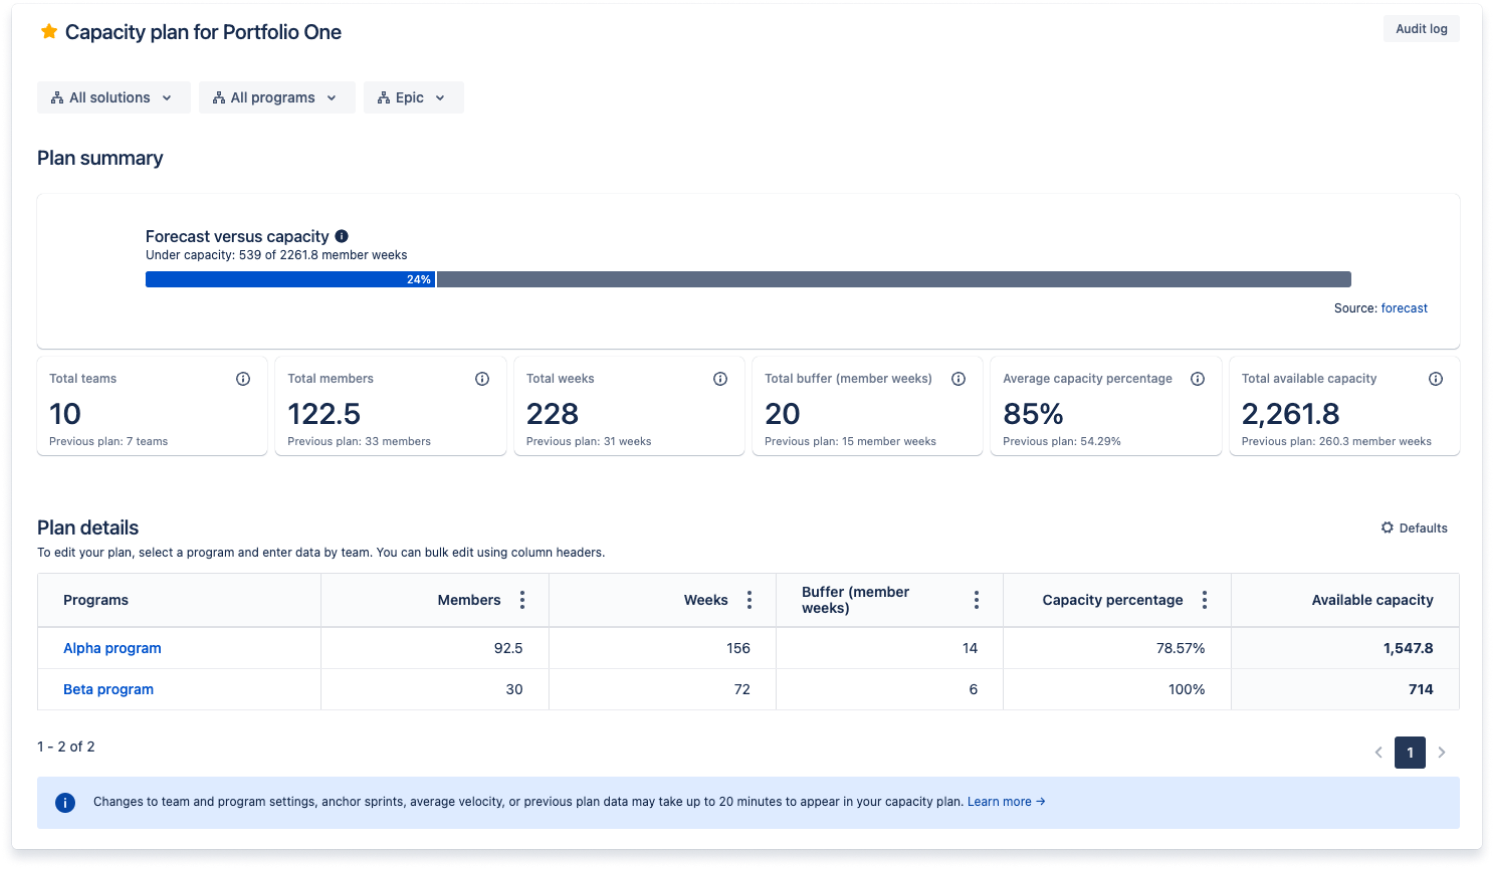Open Buffer column bulk edit menu
The height and width of the screenshot is (870, 1494).
[976, 600]
